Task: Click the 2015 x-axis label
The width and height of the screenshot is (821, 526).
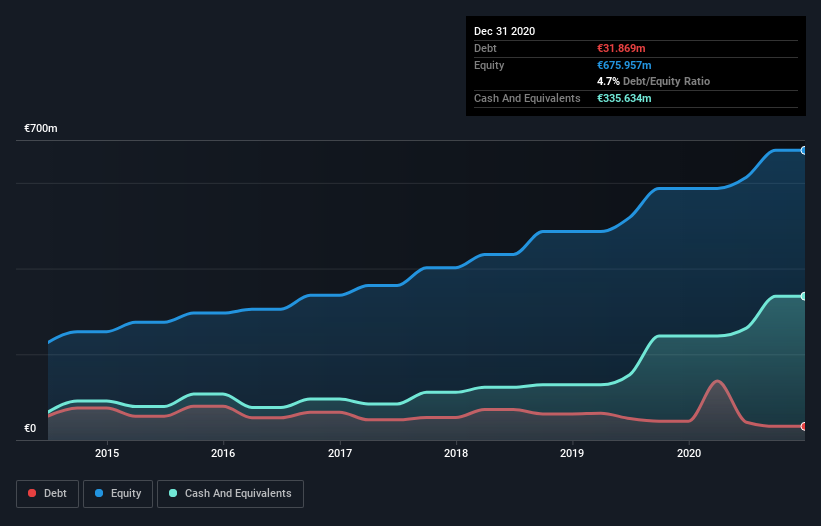Action: point(107,453)
